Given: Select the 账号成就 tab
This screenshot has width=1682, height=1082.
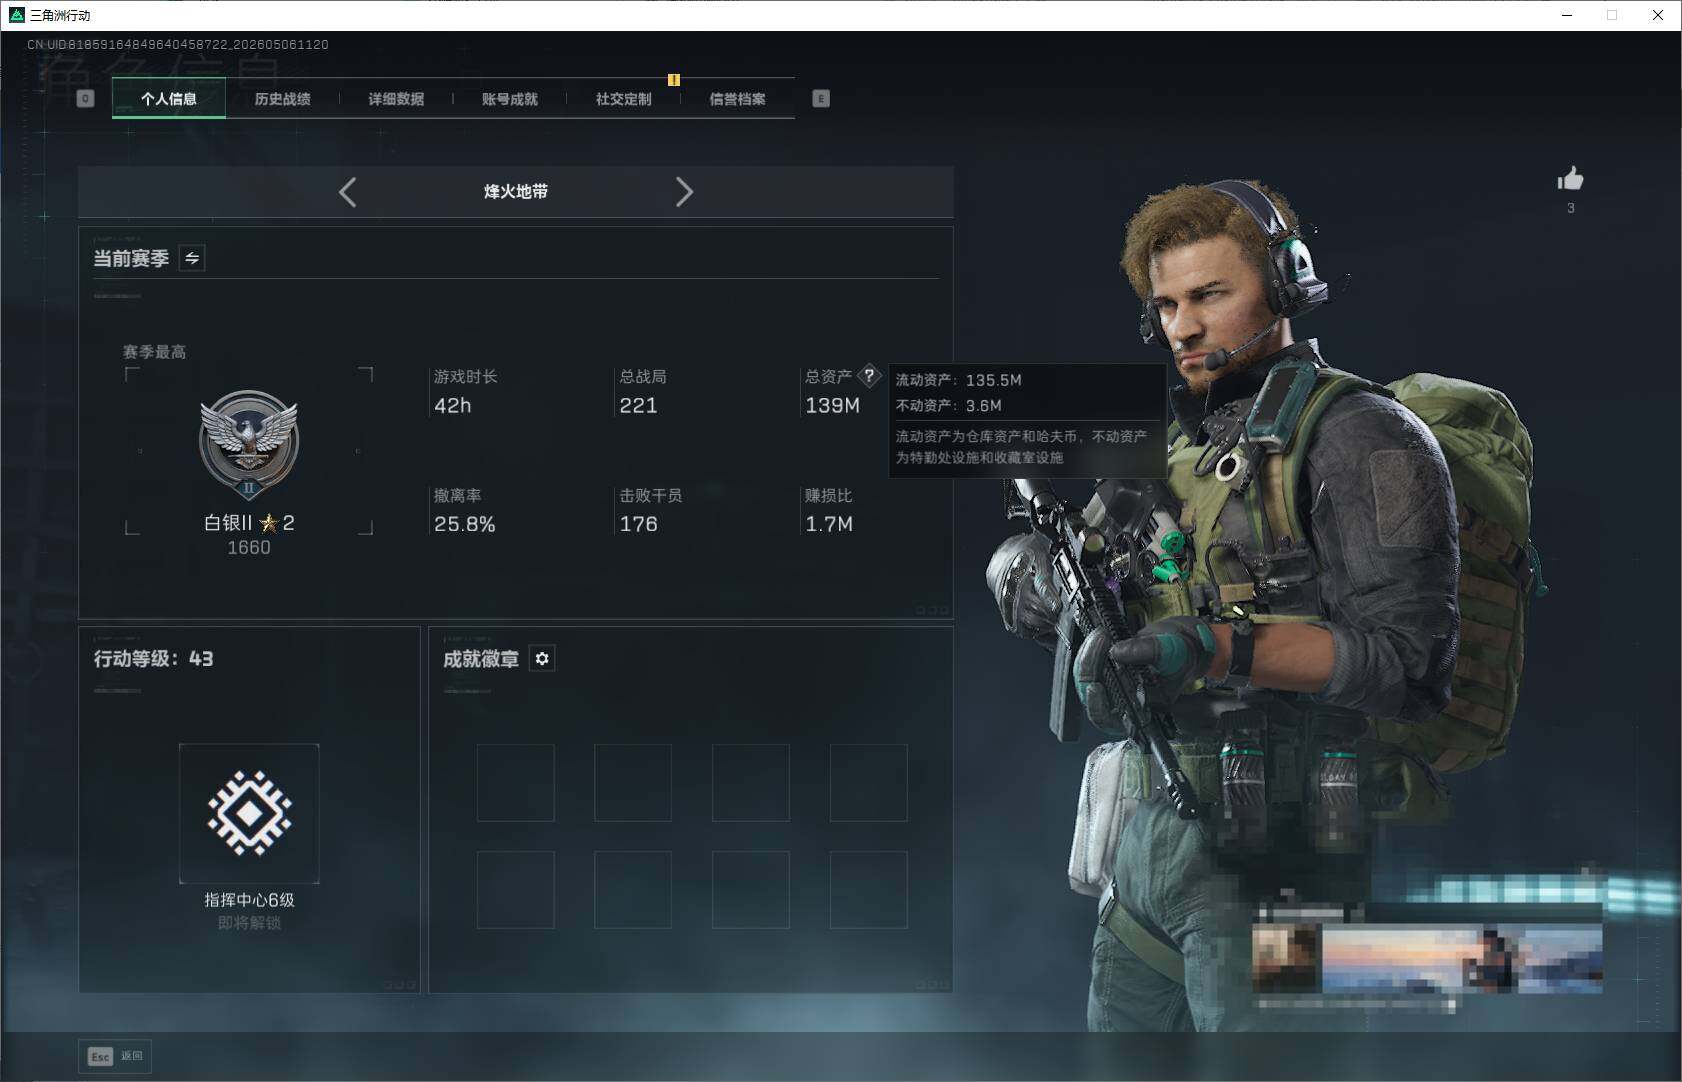Looking at the screenshot, I should coord(510,99).
